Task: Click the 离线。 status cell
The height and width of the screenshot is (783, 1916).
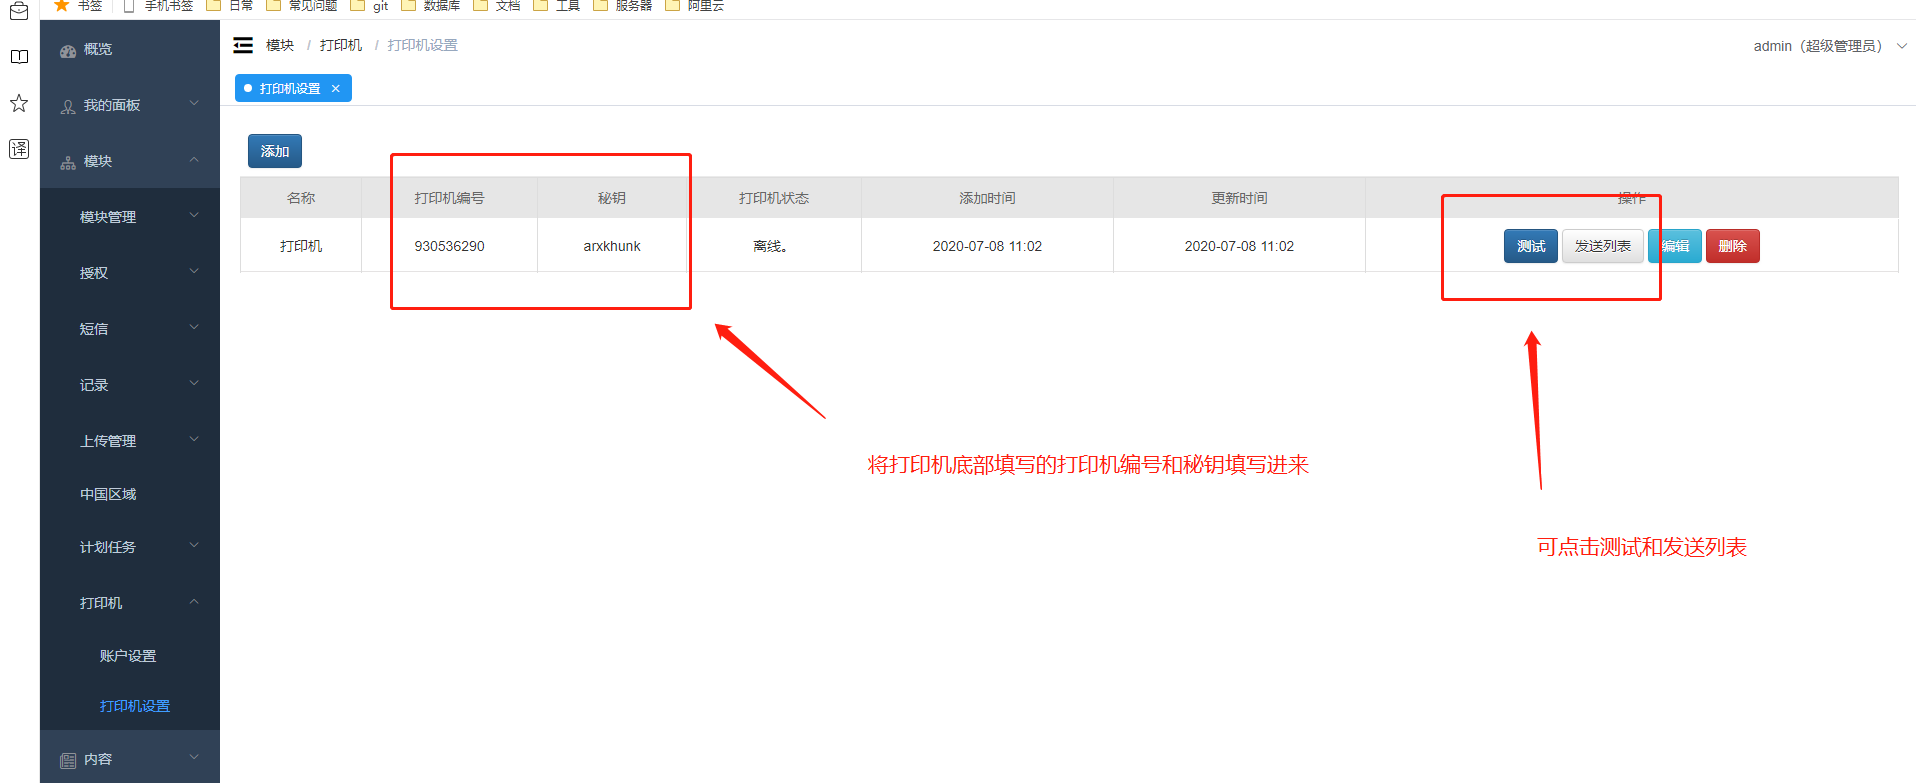Action: [x=774, y=246]
